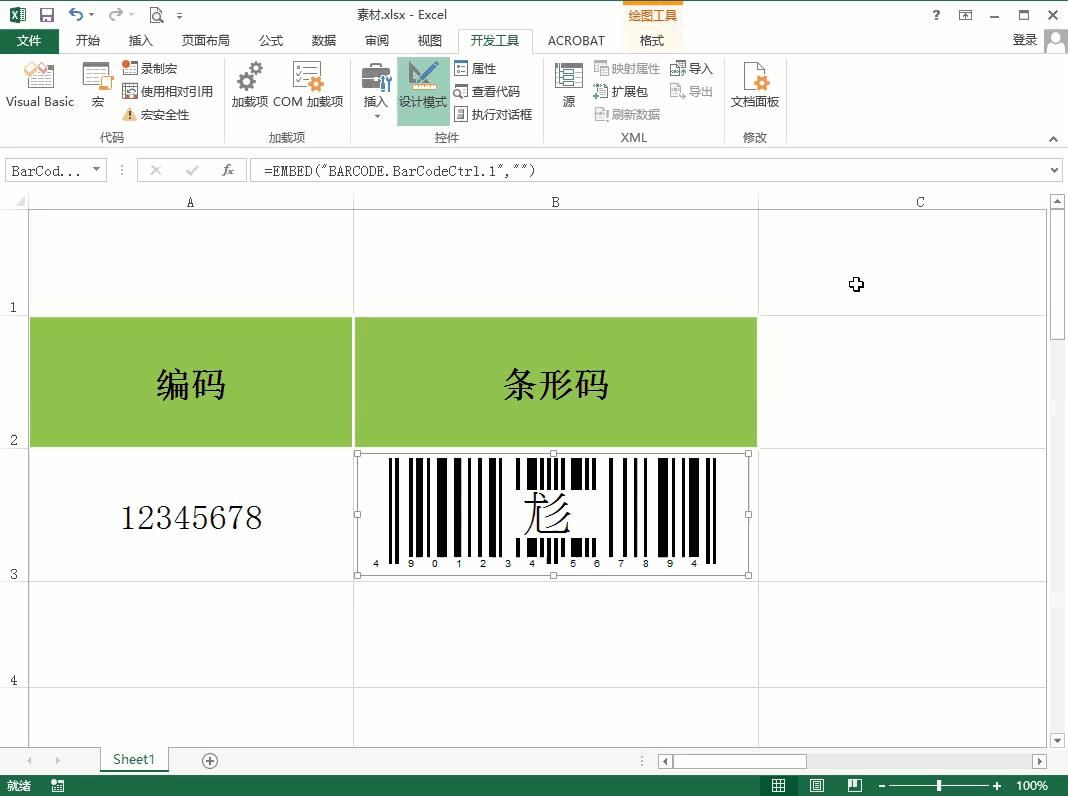Click Run Dialog (执行对话框)

(x=493, y=114)
